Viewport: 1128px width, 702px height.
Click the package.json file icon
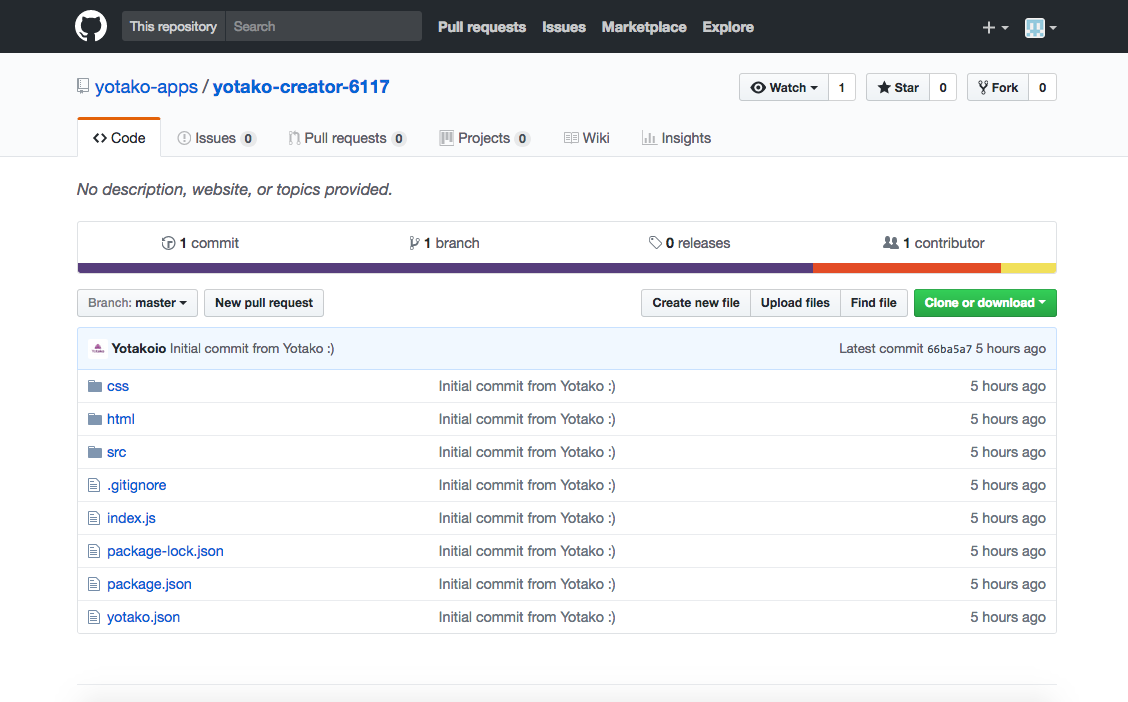[94, 585]
